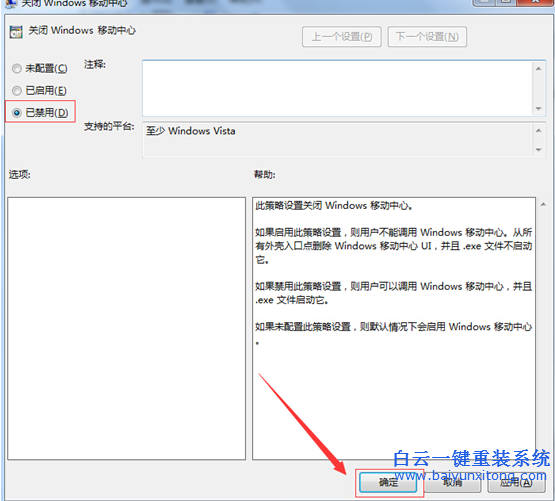
Task: Click help paragraph starting '如果启用此策略设置'
Action: [394, 246]
